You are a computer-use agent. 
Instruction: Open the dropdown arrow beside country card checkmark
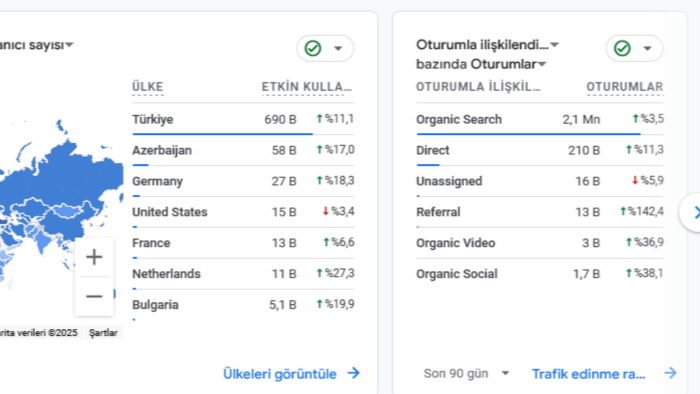pyautogui.click(x=338, y=48)
